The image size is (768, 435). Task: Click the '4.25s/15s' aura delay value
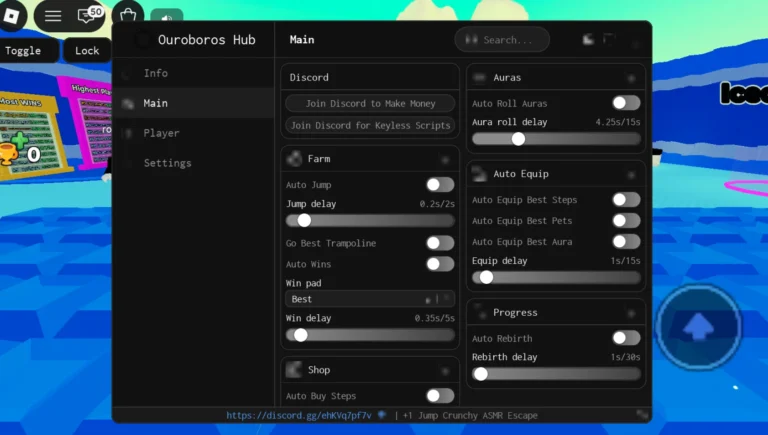click(x=618, y=122)
